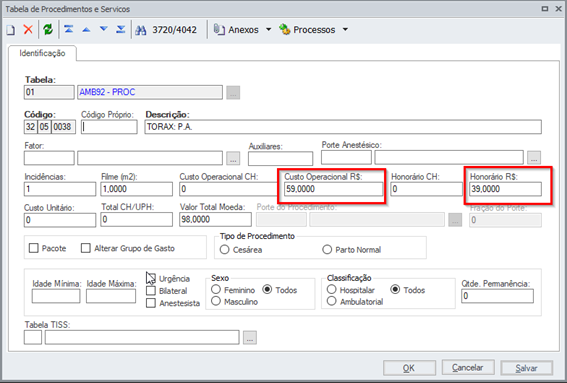Check the Bilateral checkbox
The image size is (567, 383).
click(x=151, y=291)
